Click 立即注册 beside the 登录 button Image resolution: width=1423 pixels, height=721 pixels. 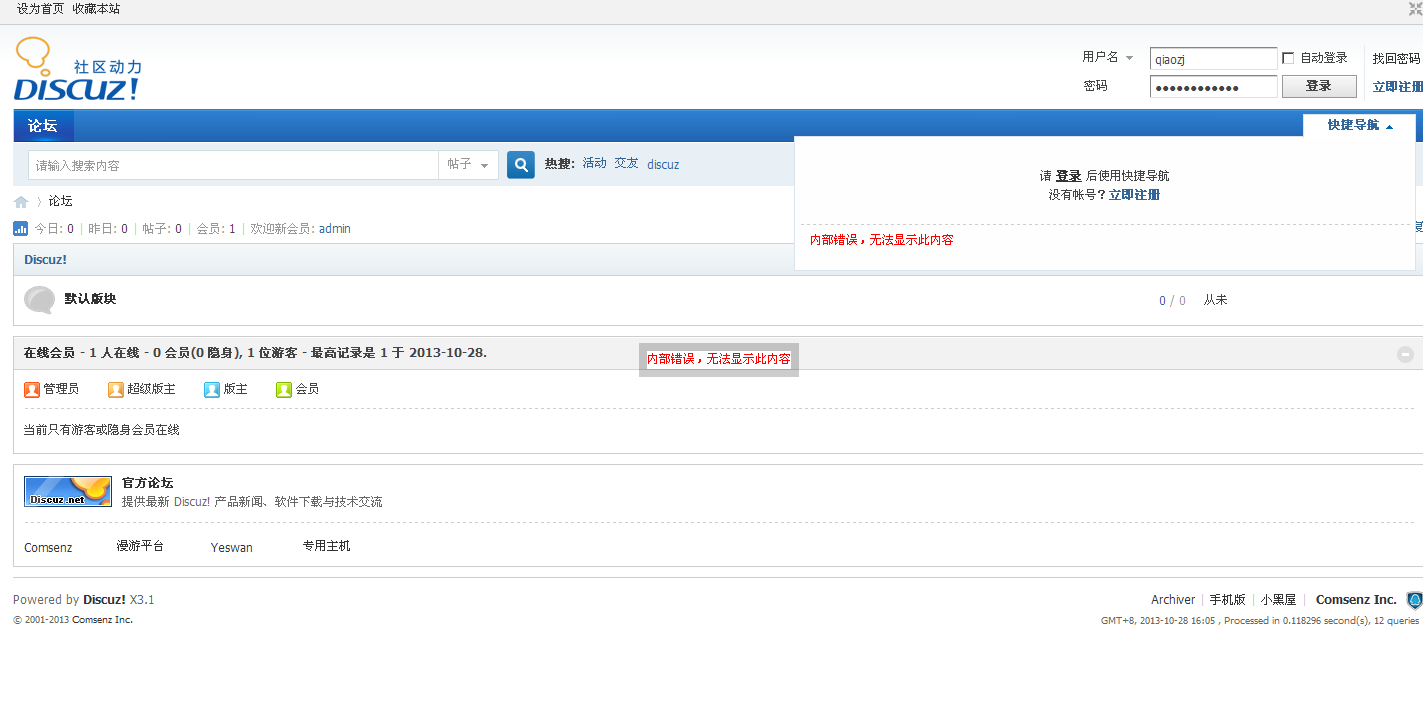coord(1398,87)
